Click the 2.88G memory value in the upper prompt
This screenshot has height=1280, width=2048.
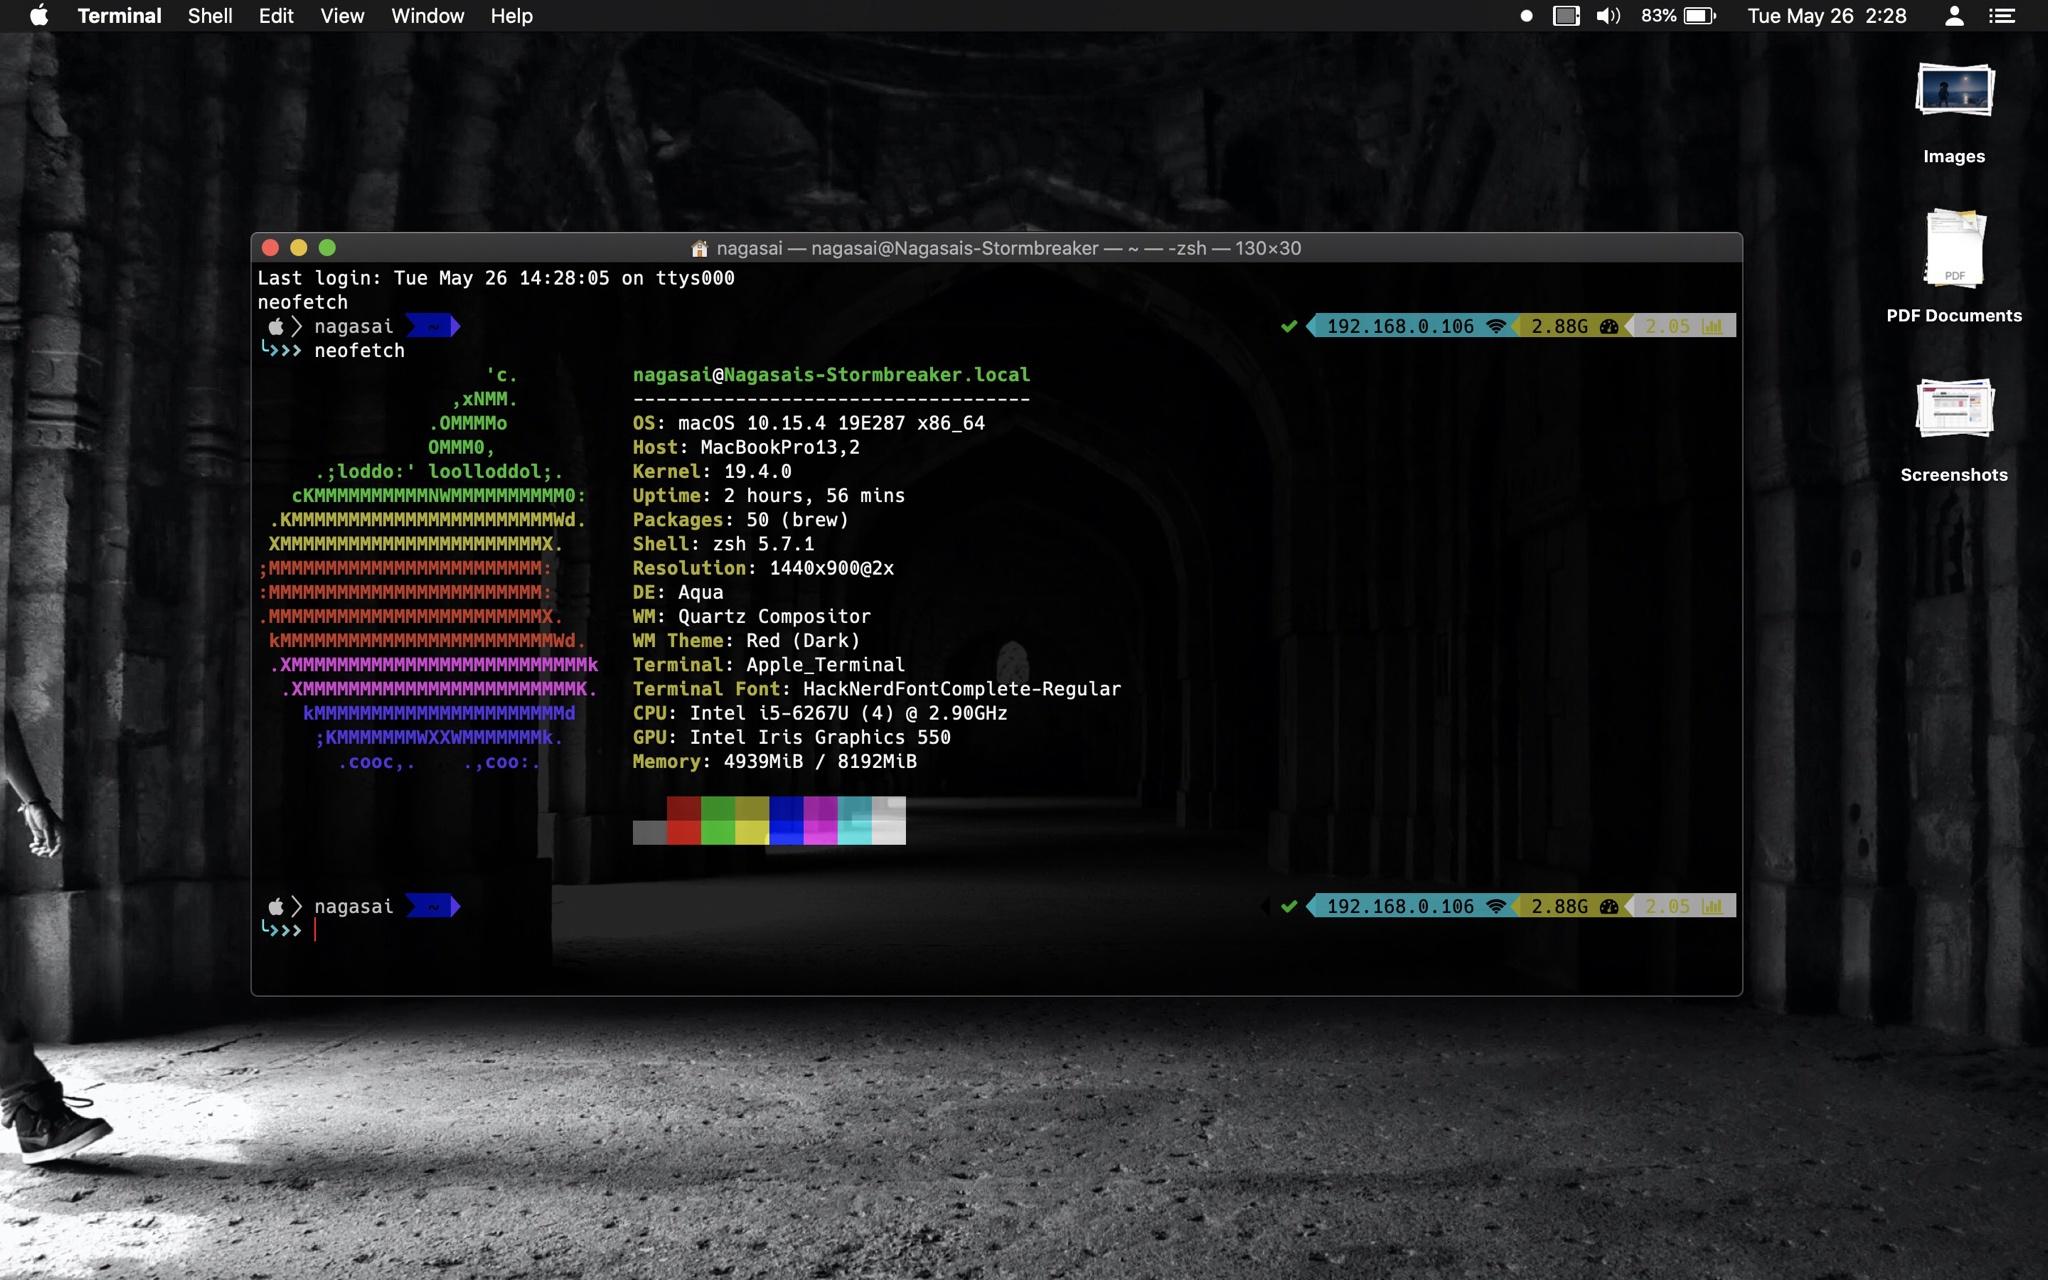[1559, 326]
